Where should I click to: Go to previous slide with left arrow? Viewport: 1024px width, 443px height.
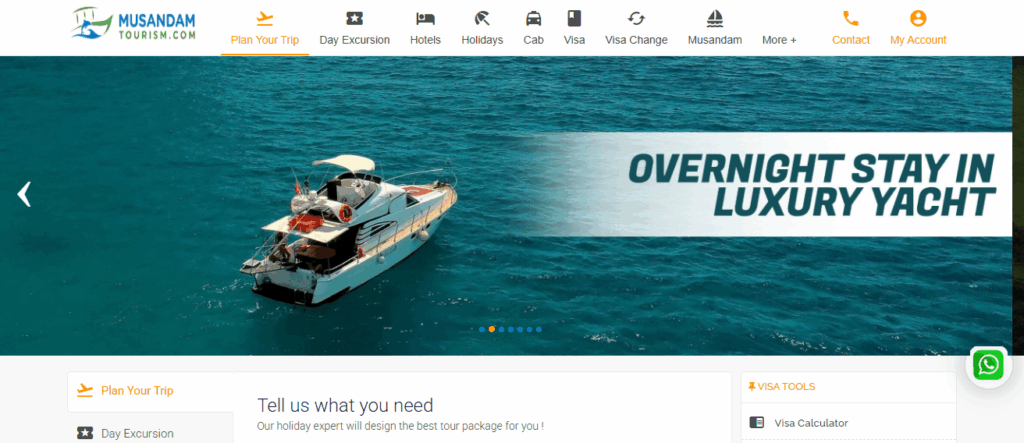tap(24, 194)
